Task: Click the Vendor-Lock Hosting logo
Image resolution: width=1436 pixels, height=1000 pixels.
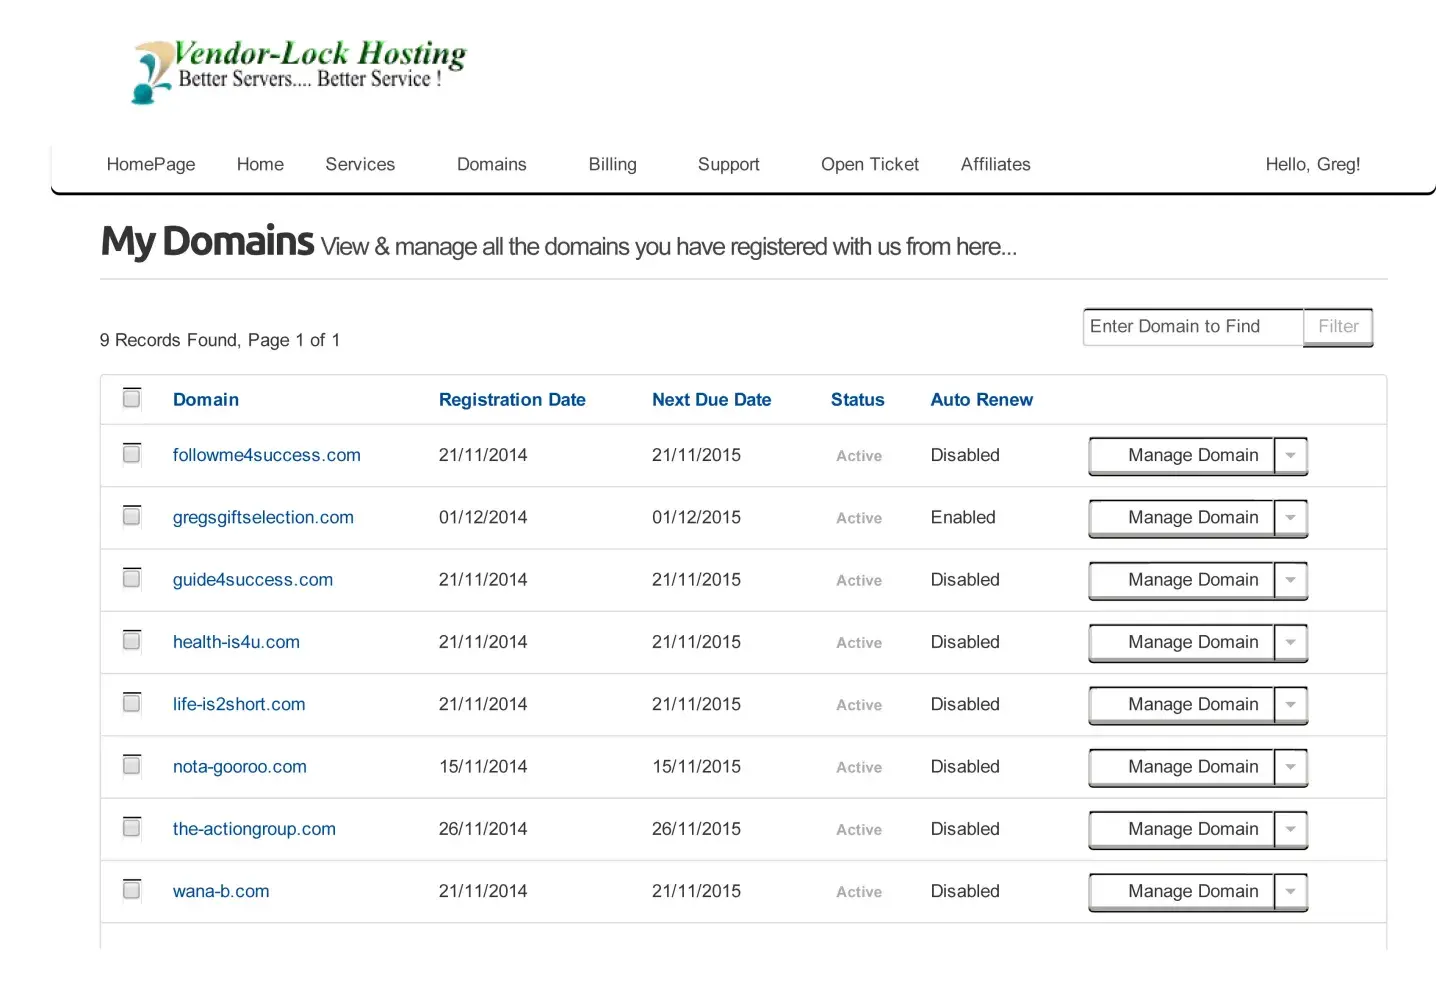Action: pos(298,68)
